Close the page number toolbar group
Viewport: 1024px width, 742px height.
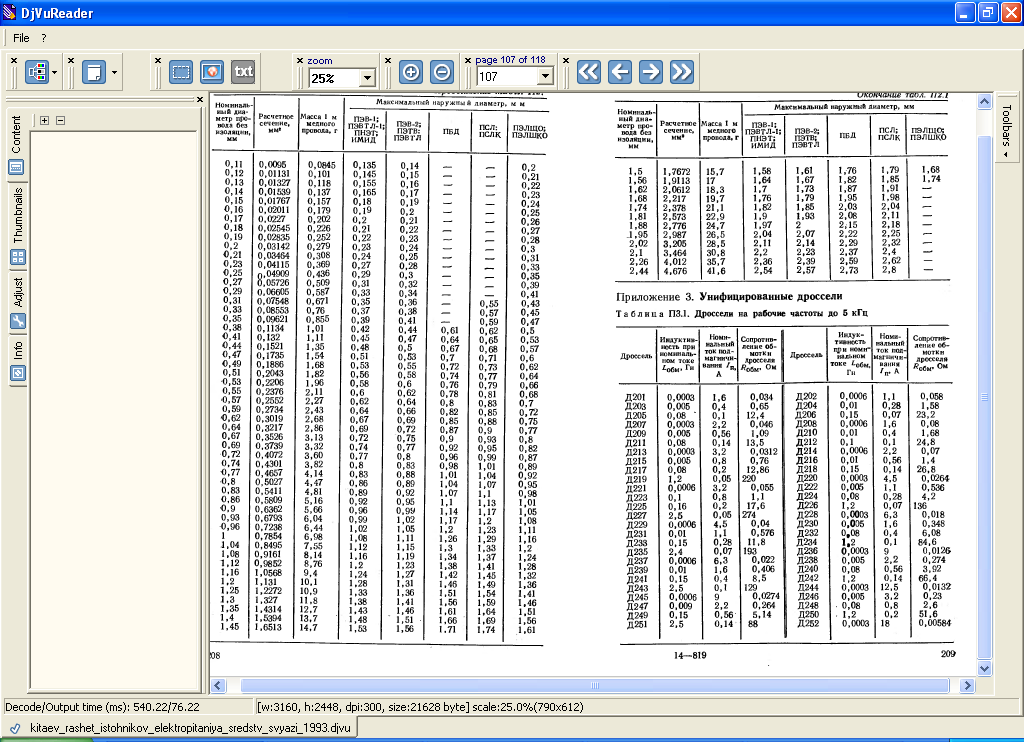468,60
